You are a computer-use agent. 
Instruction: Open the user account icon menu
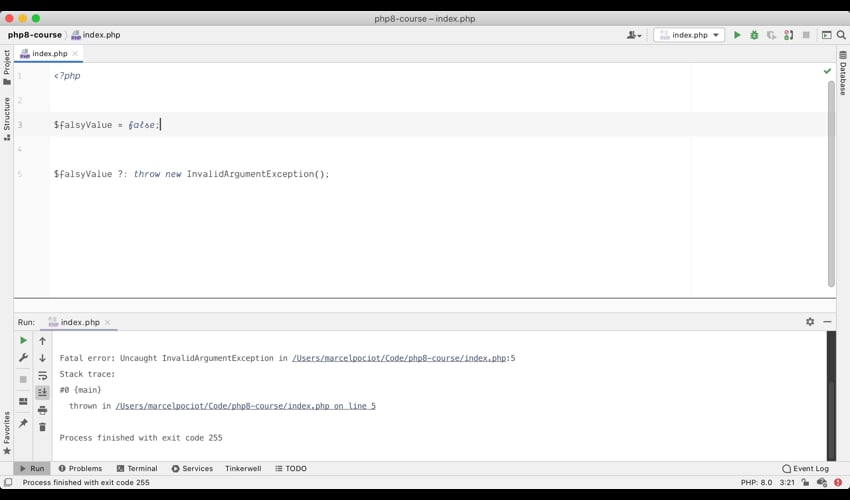pos(634,35)
